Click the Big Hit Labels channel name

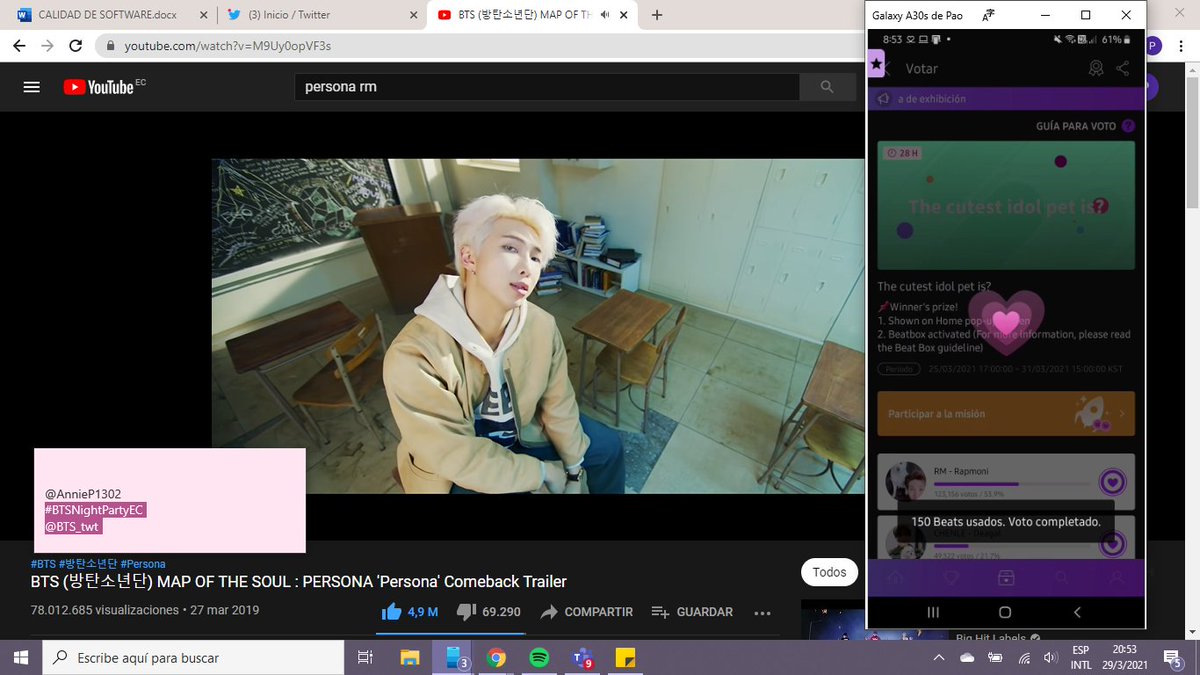pyautogui.click(x=991, y=637)
